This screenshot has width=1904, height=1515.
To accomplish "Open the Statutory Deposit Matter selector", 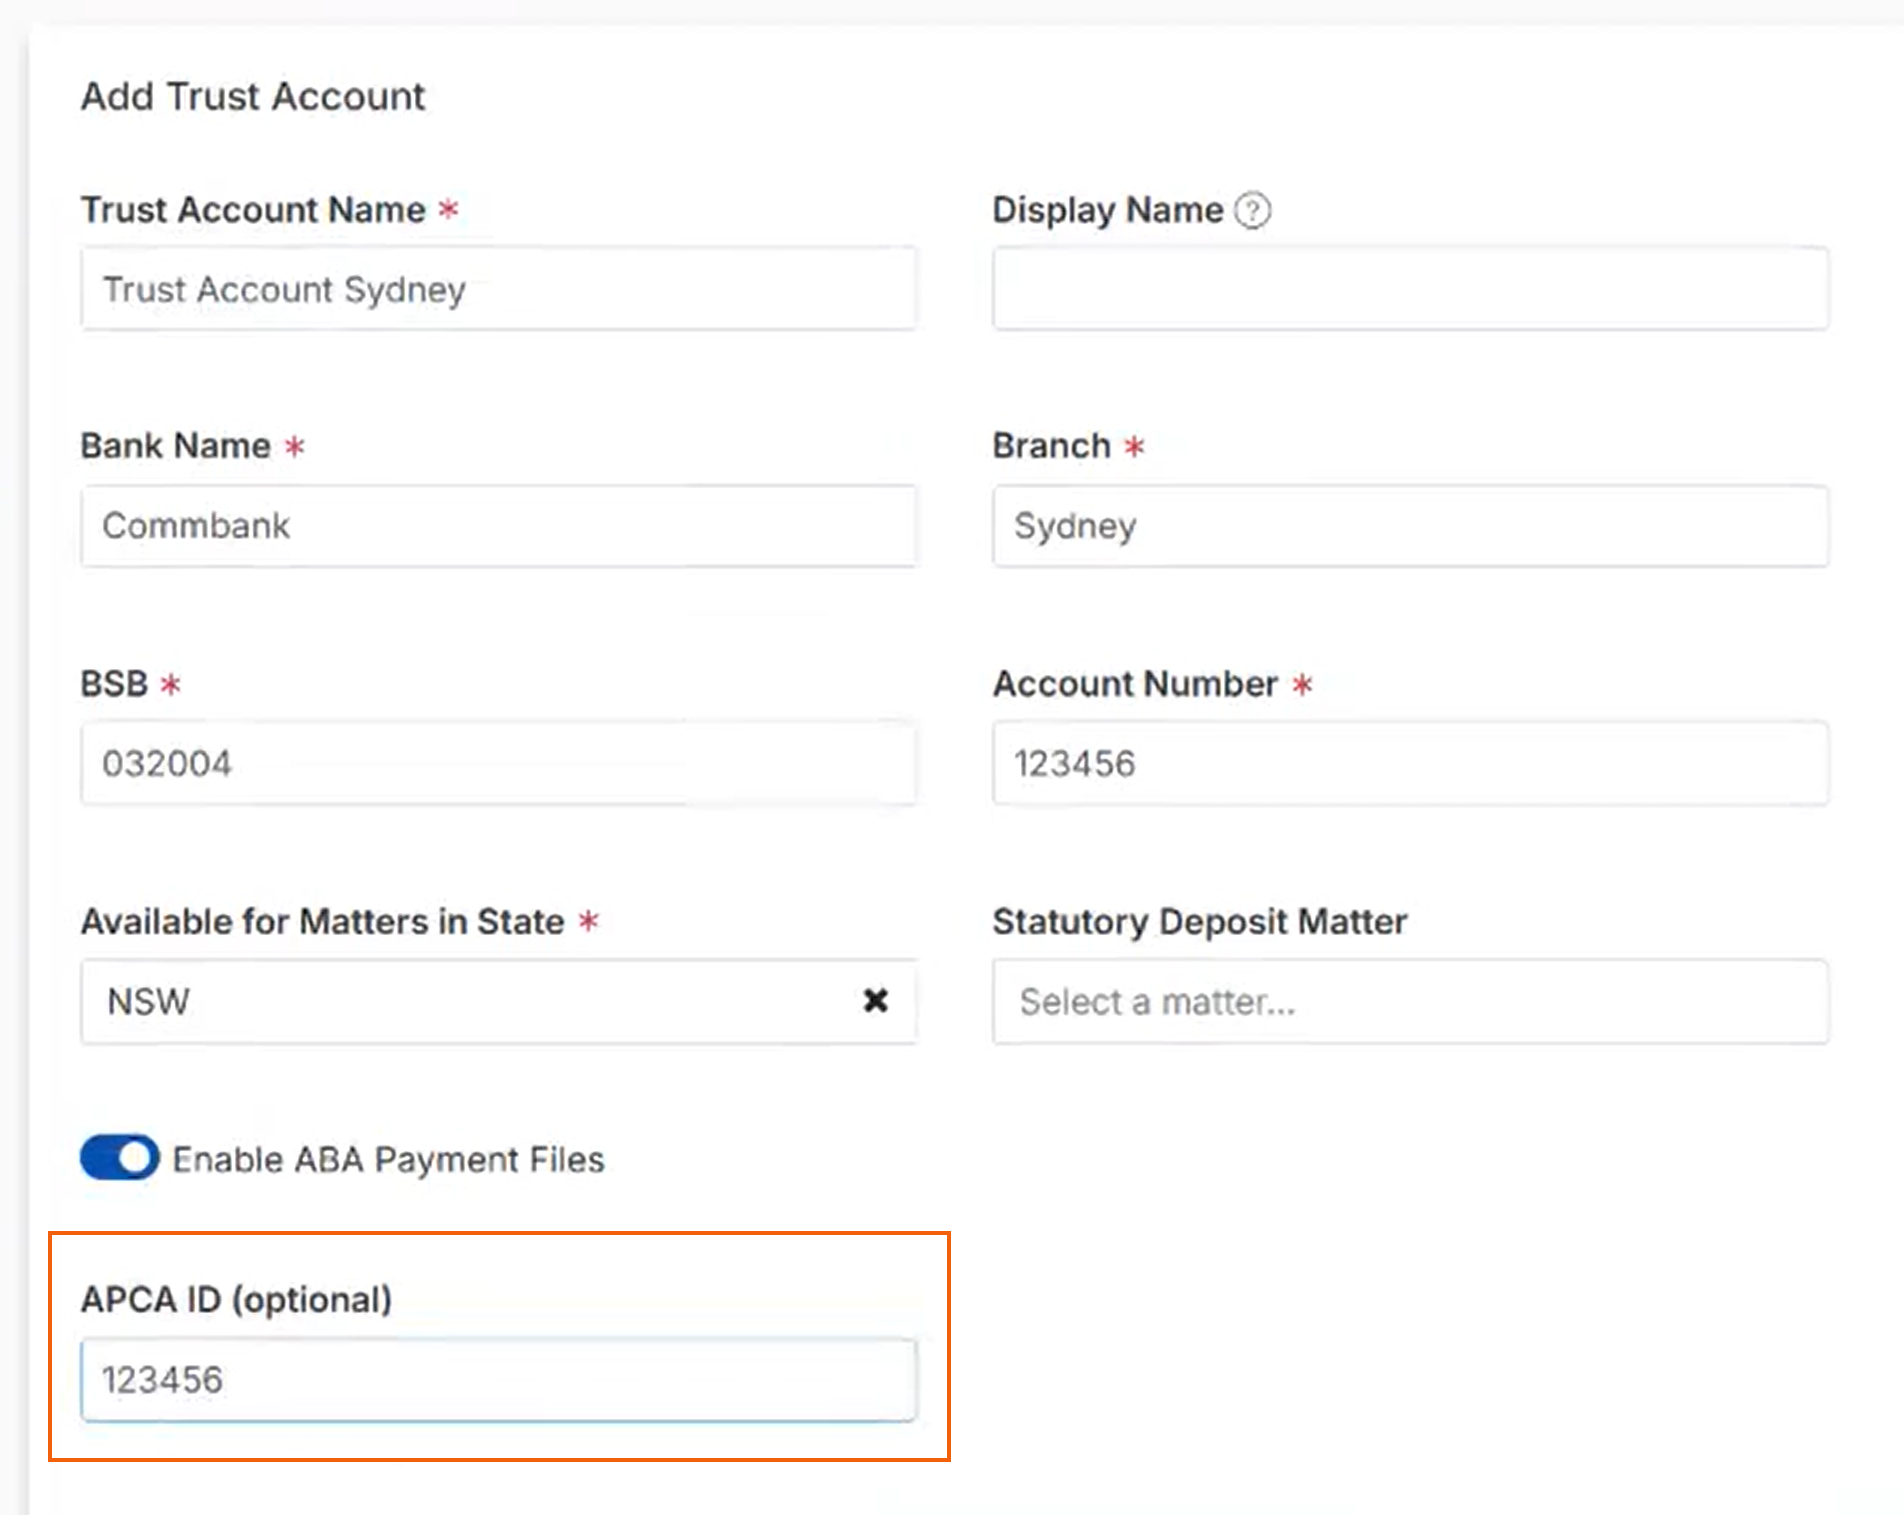I will 1410,1001.
